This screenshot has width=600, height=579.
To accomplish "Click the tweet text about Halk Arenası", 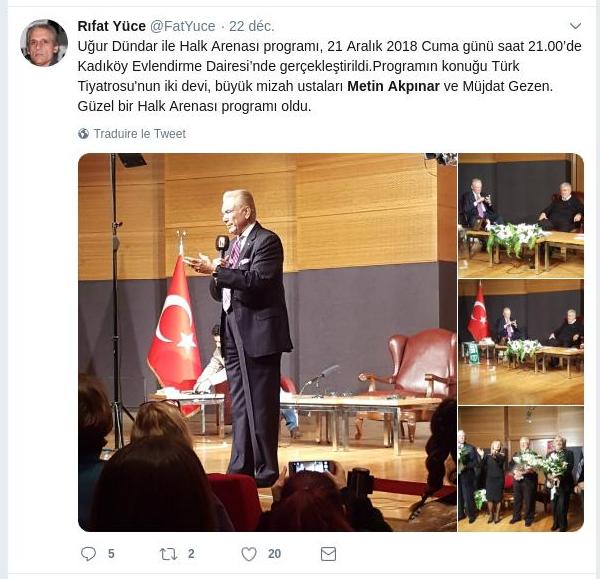I will point(329,76).
